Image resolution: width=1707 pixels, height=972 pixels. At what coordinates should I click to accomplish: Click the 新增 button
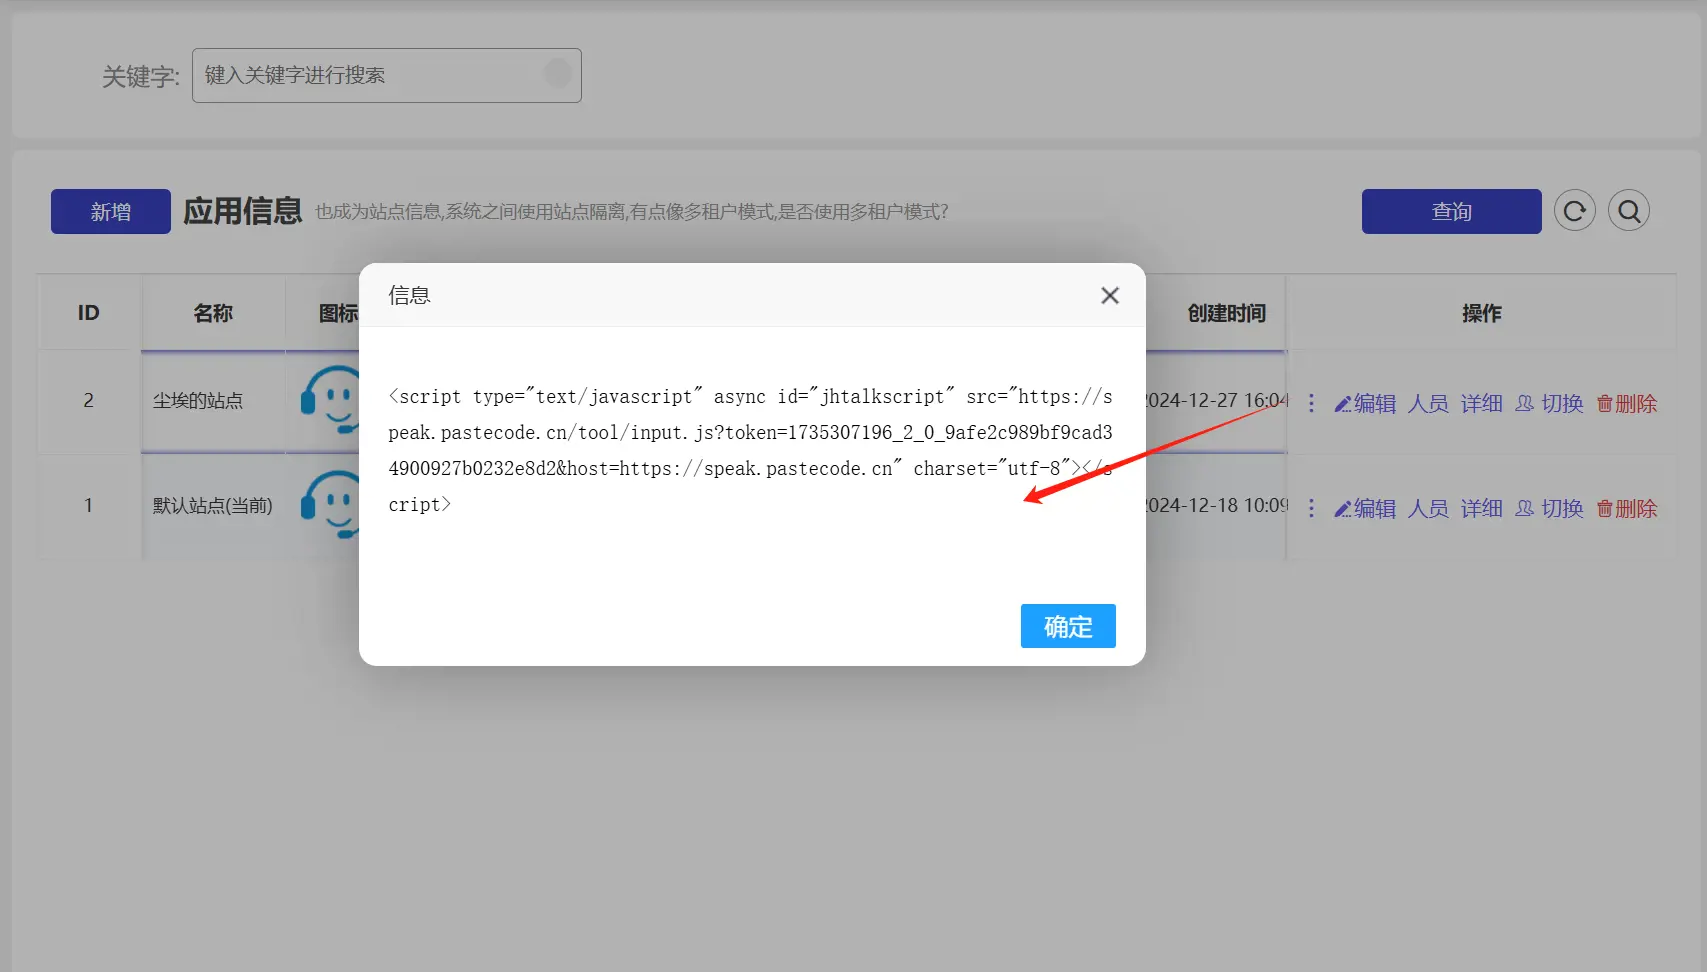click(111, 211)
